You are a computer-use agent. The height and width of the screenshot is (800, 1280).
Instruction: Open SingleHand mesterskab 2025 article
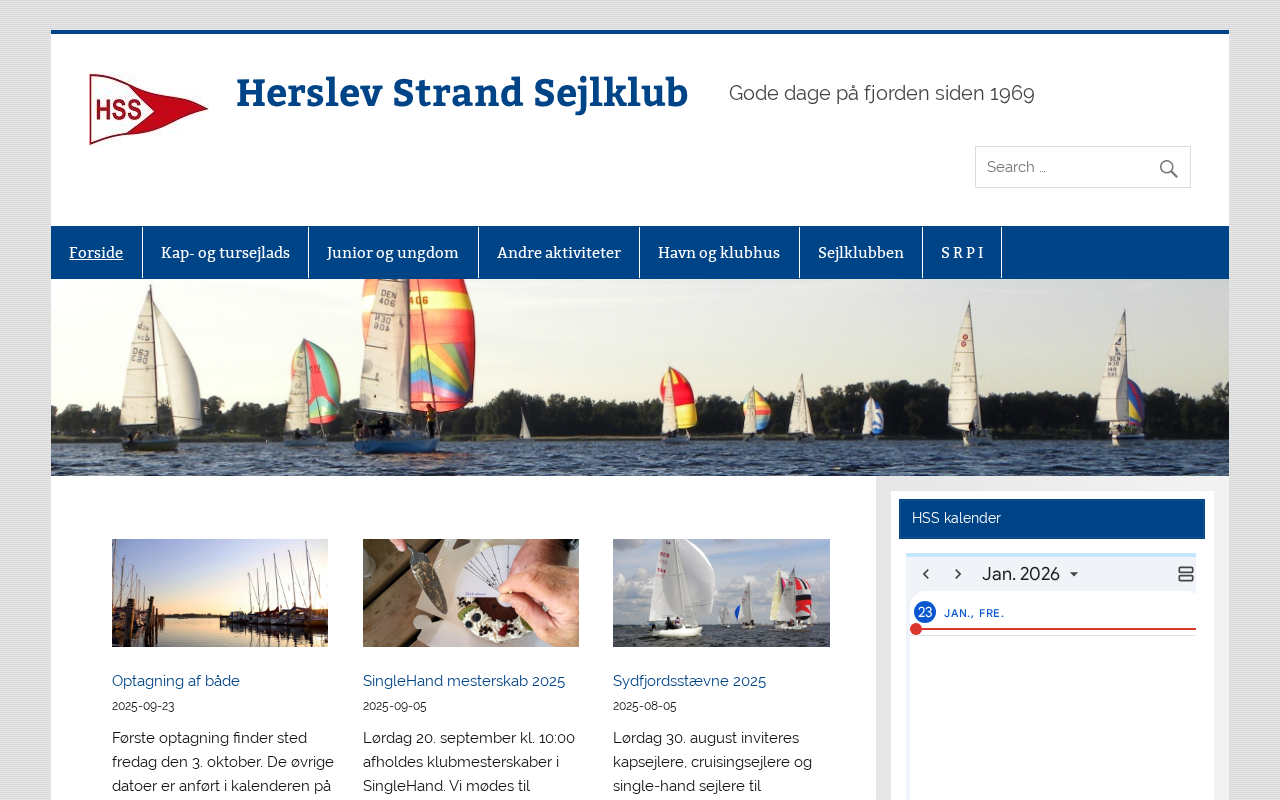pos(464,681)
